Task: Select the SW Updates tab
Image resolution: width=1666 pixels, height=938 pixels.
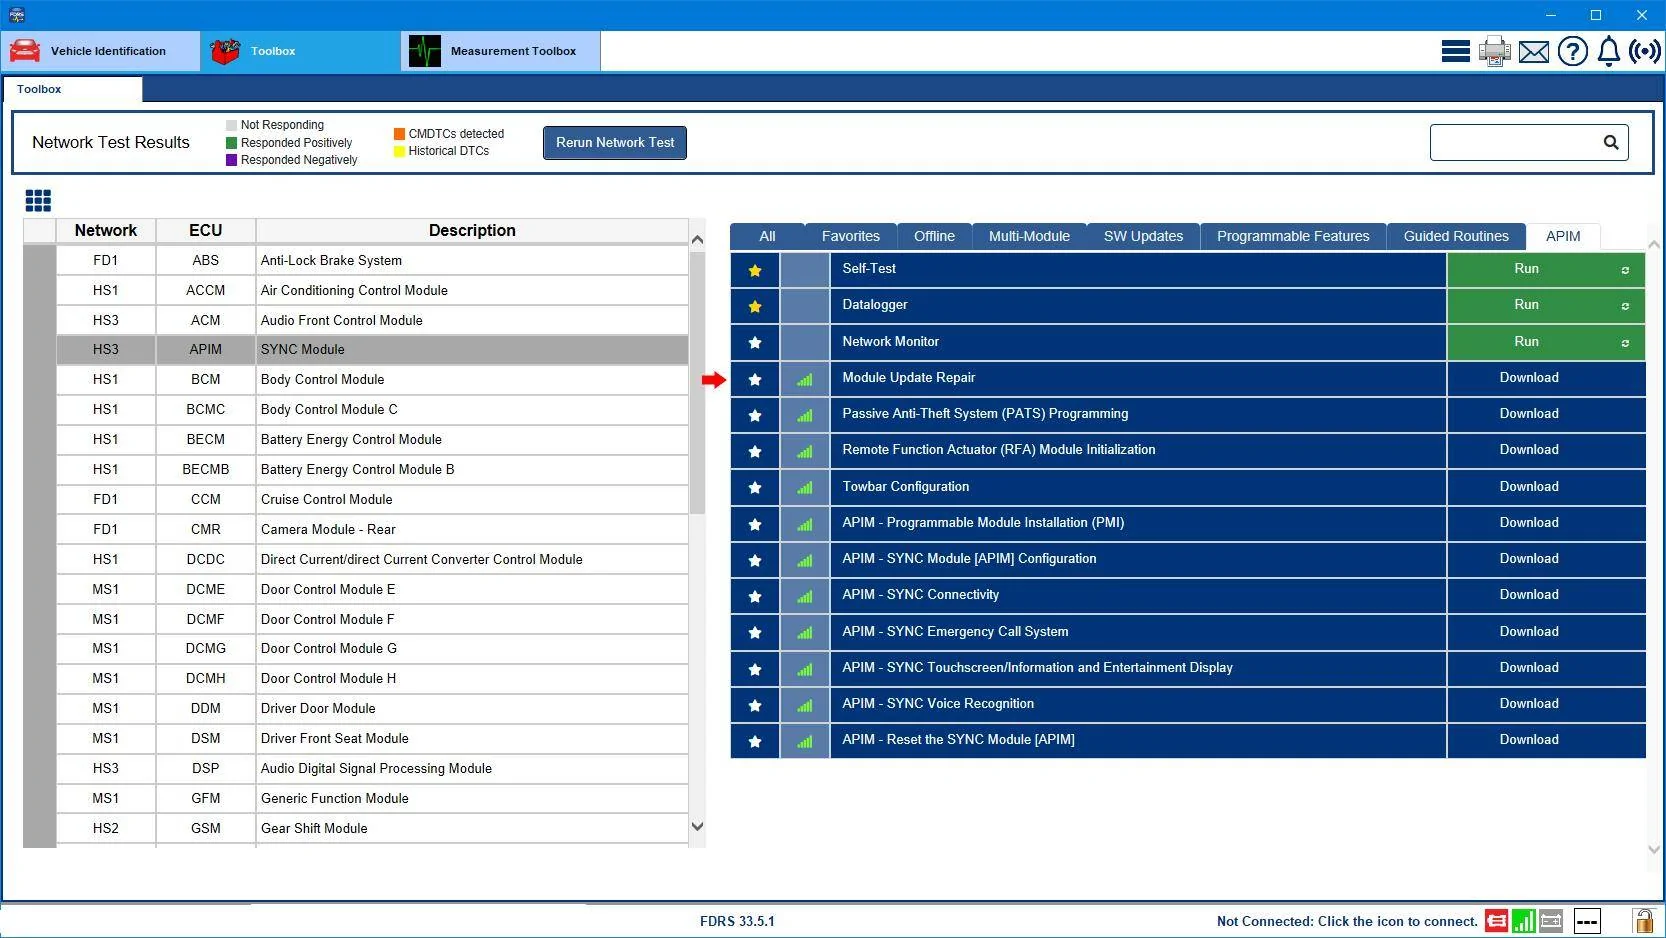Action: [x=1143, y=237]
